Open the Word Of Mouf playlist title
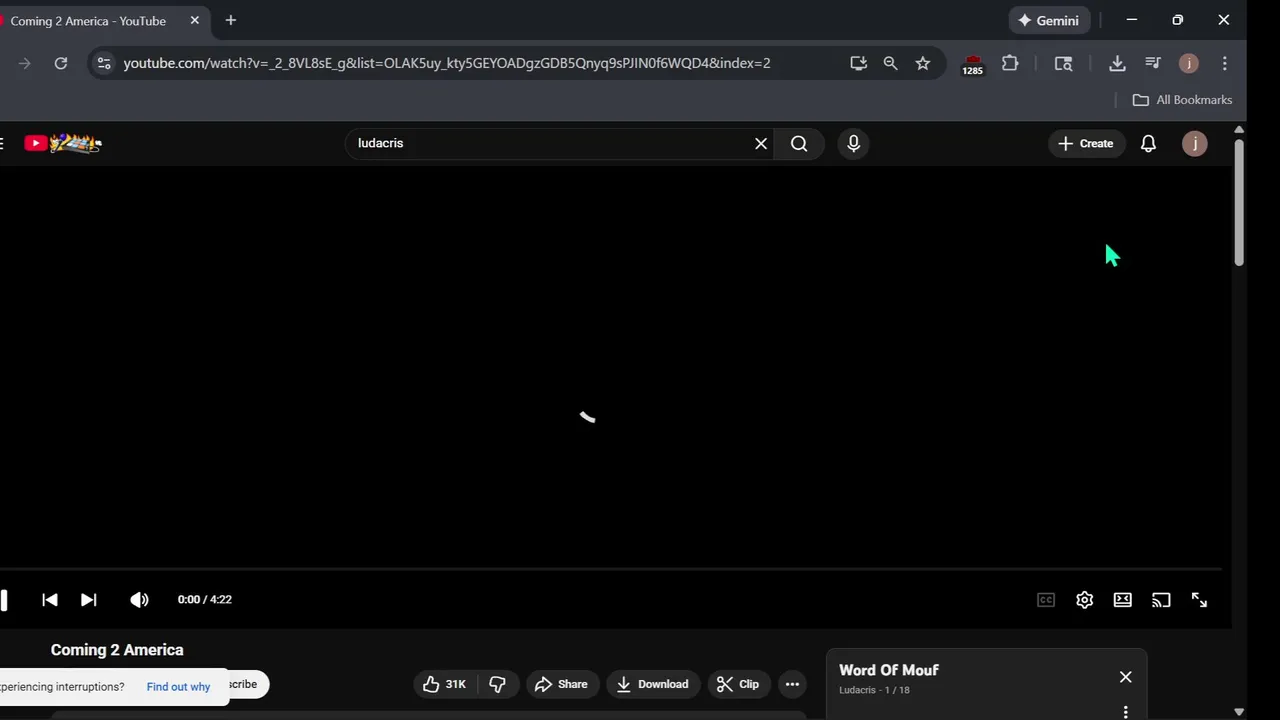 (889, 670)
